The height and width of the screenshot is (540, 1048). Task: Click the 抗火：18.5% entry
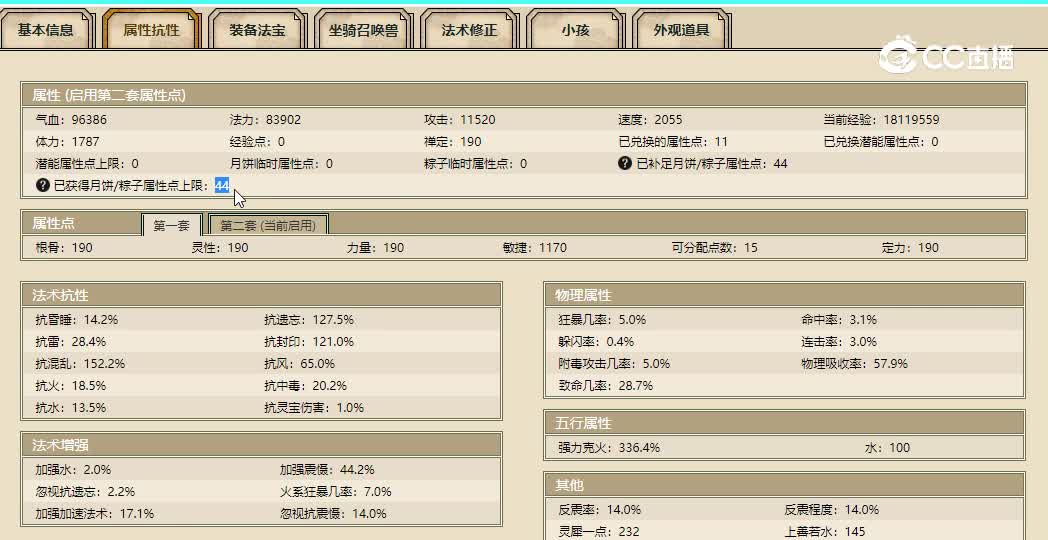[70, 386]
